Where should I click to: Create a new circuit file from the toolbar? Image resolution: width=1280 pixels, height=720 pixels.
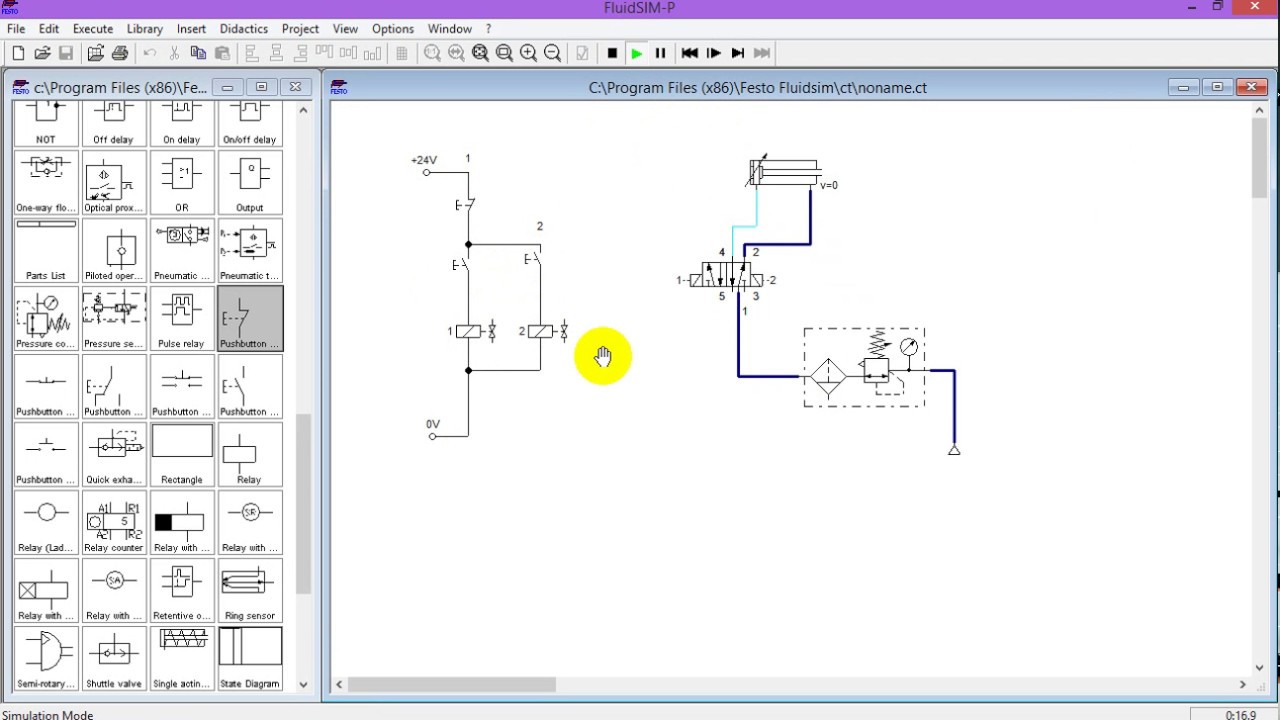(18, 53)
